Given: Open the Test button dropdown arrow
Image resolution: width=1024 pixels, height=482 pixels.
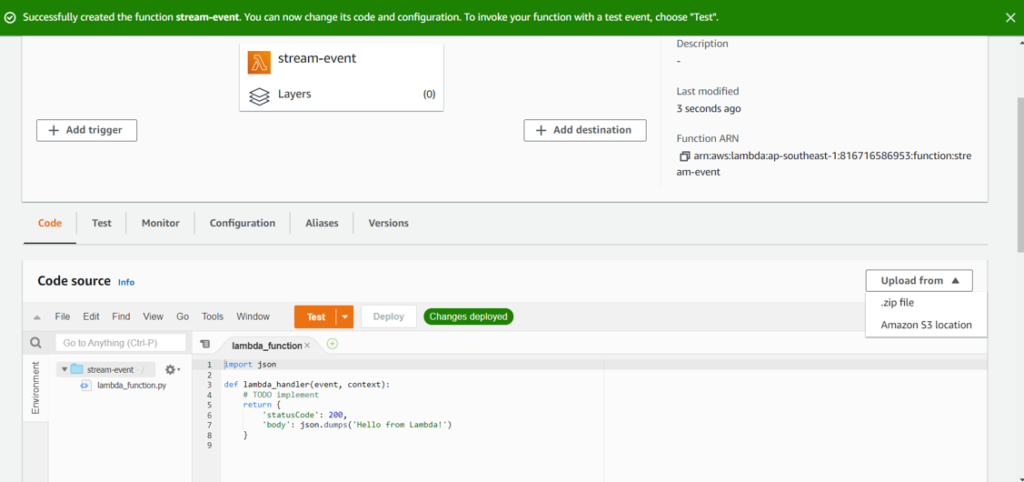Looking at the screenshot, I should (345, 317).
